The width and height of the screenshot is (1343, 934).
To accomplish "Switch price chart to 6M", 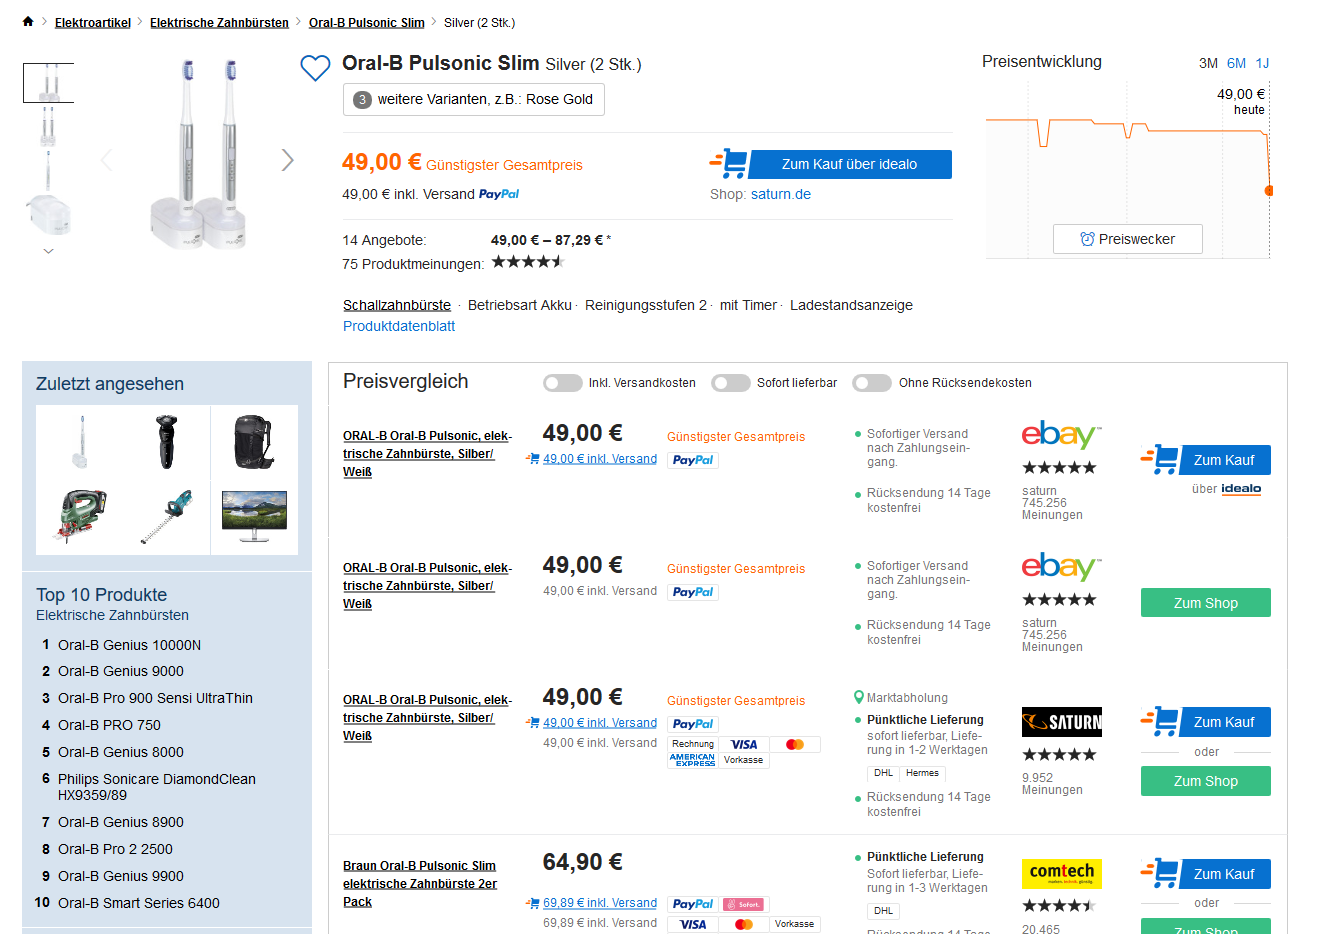I will 1236,63.
